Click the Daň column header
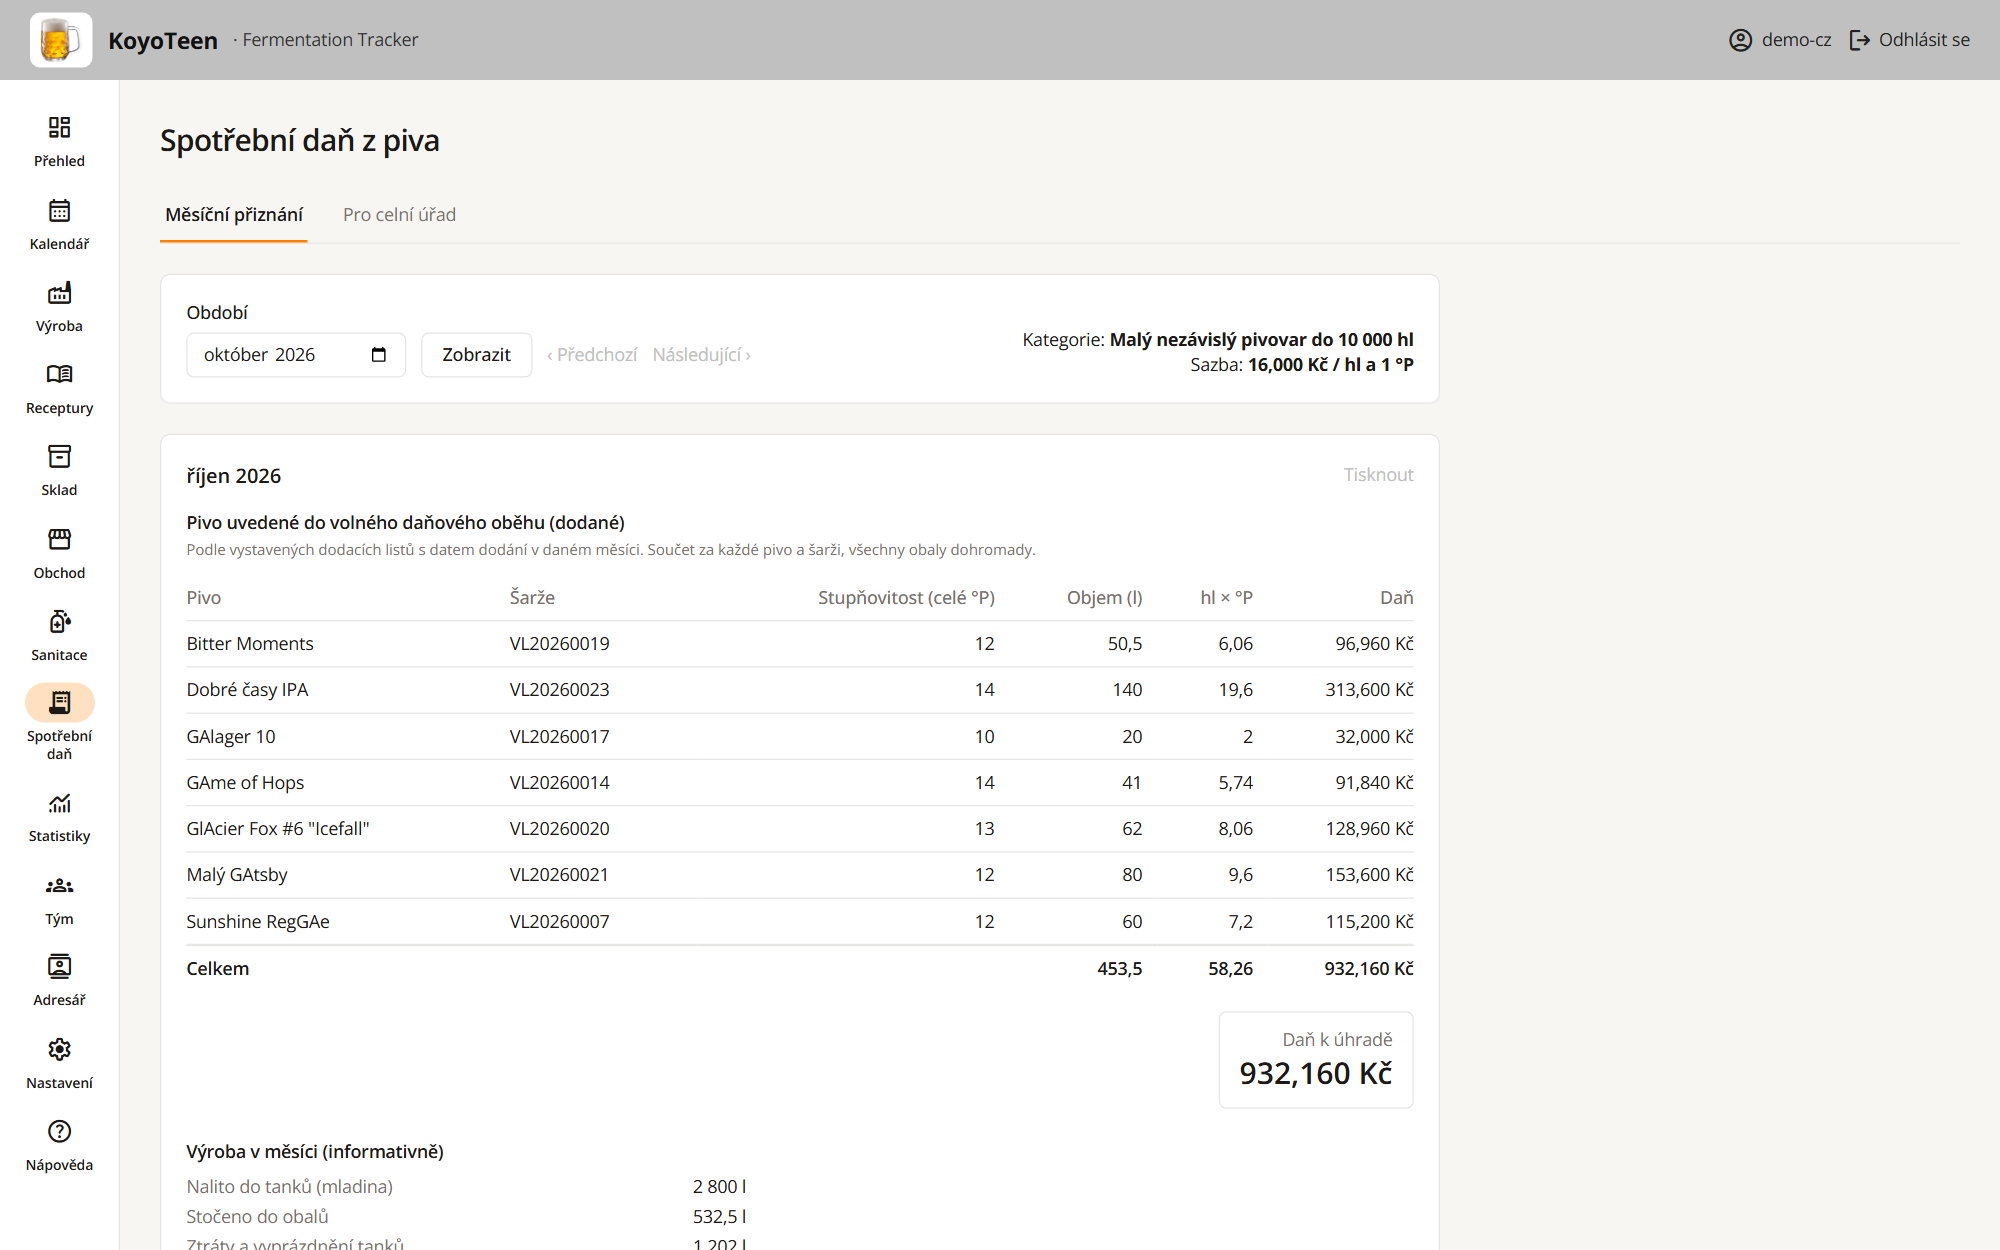The image size is (2000, 1250). click(1397, 598)
